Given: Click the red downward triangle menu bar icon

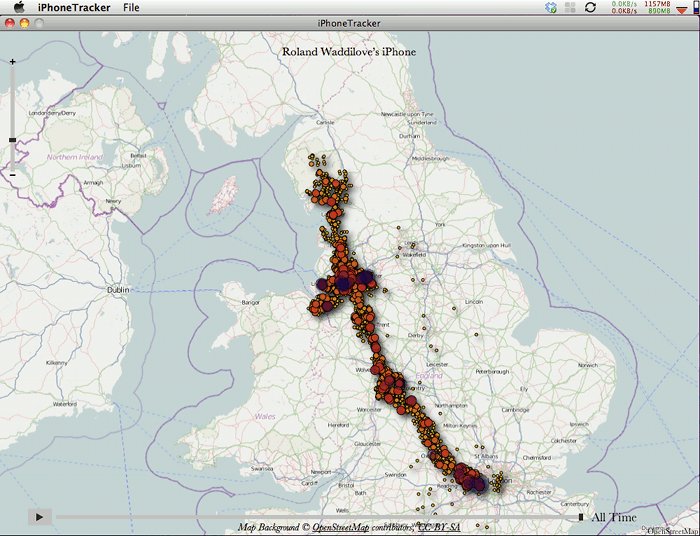Looking at the screenshot, I should (x=682, y=7).
